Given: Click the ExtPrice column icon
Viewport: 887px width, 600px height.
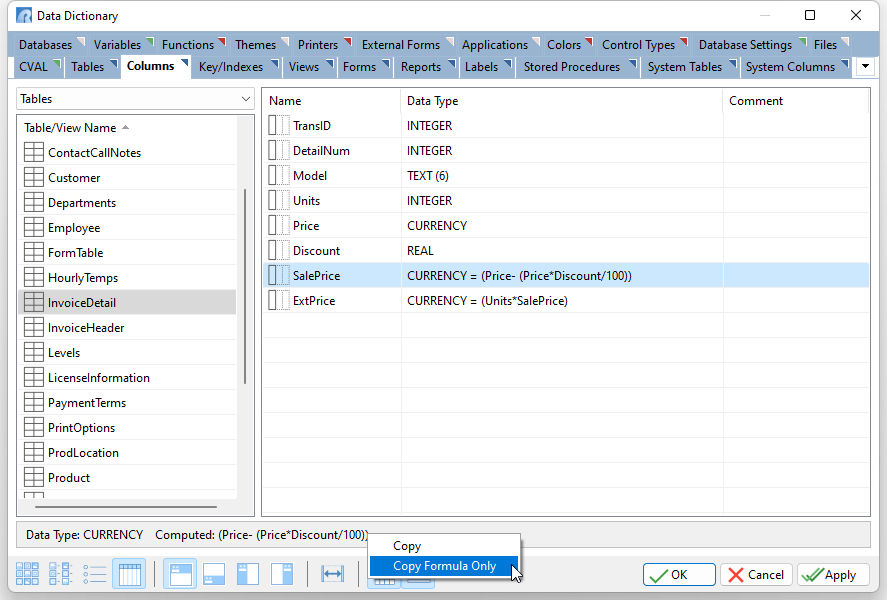Looking at the screenshot, I should pos(278,300).
